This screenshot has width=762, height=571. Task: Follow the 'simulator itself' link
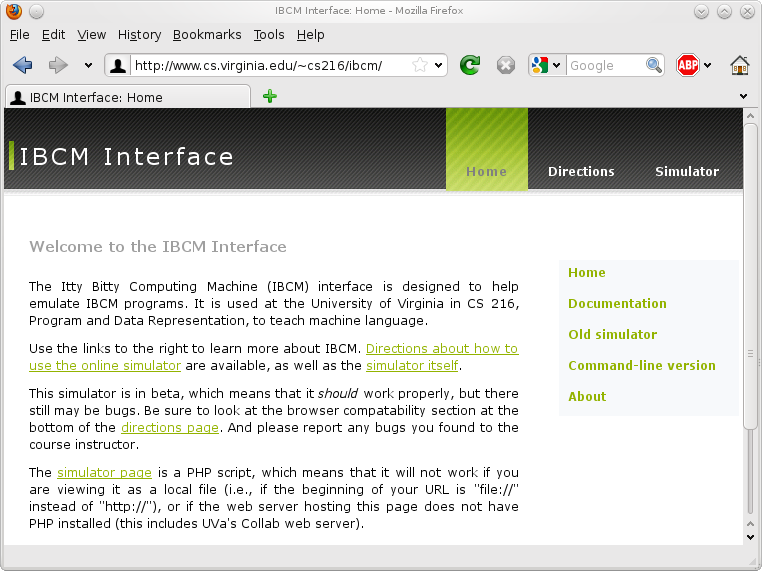point(411,366)
